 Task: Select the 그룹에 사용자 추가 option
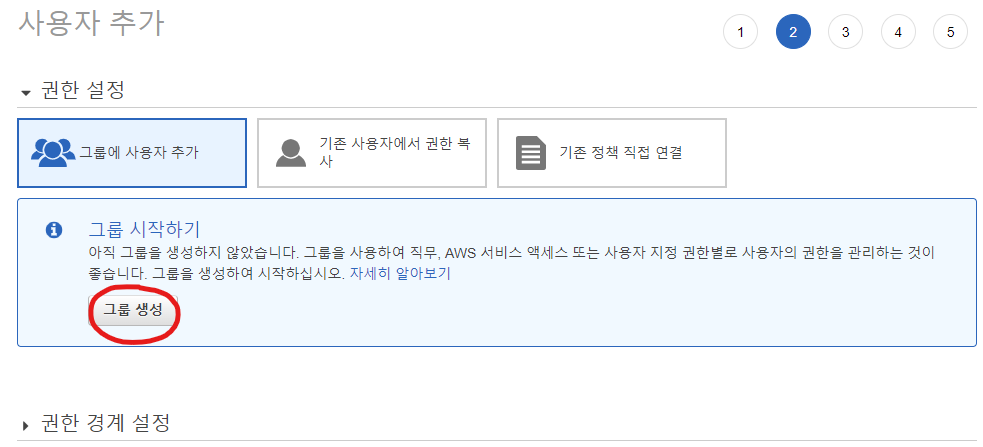click(x=132, y=153)
